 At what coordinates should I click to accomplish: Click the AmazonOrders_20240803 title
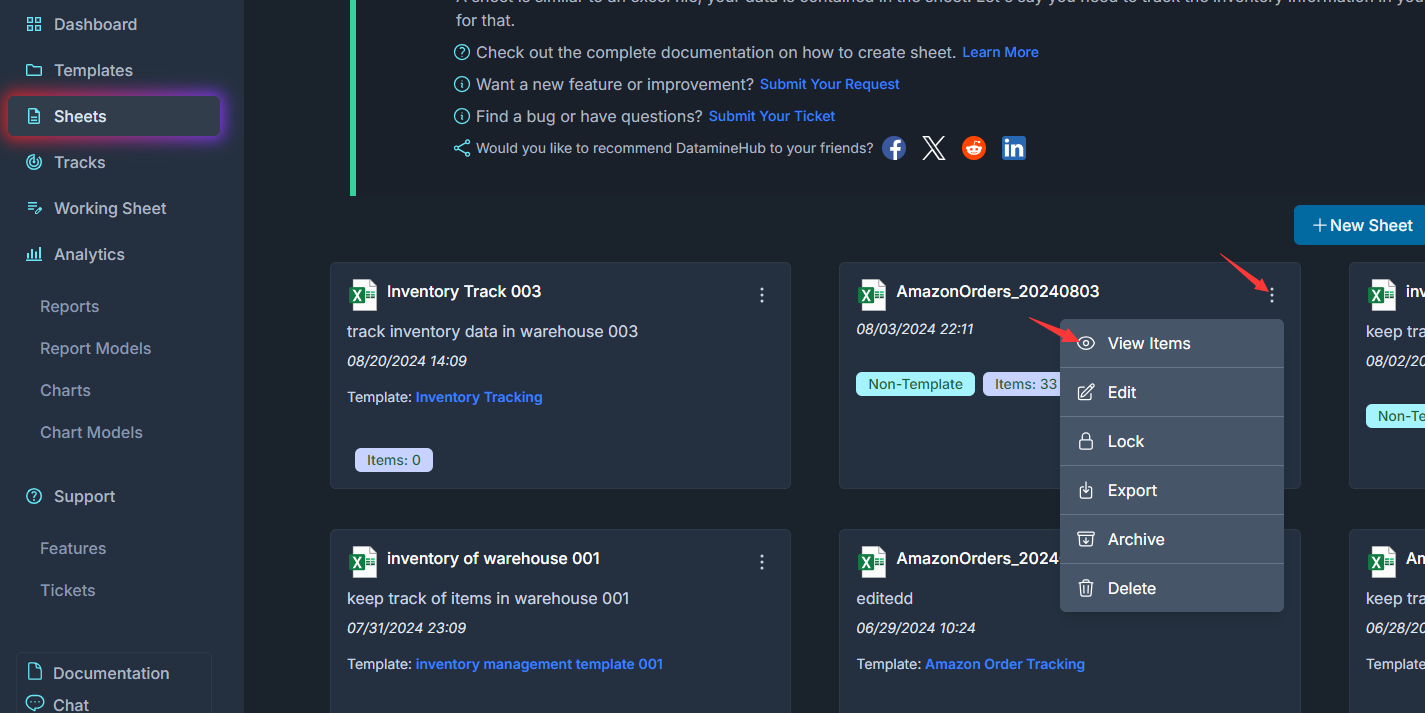coord(998,292)
